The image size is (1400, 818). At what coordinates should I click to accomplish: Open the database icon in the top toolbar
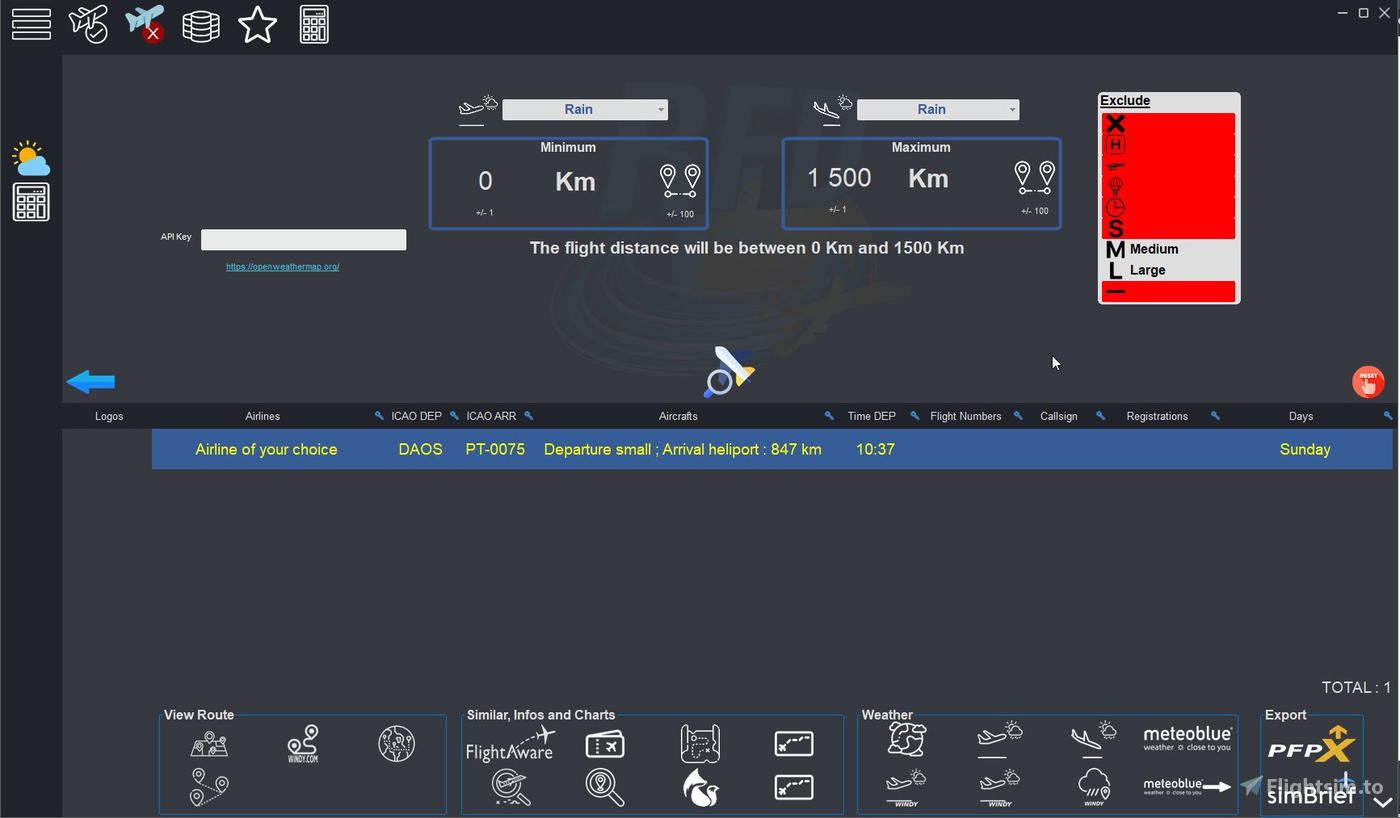201,24
